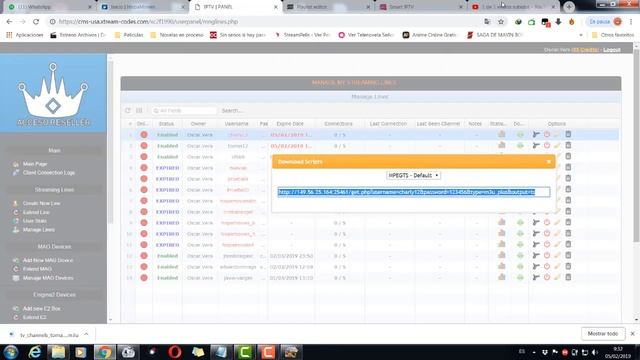Click Extend Line in sidebar

click(x=36, y=212)
